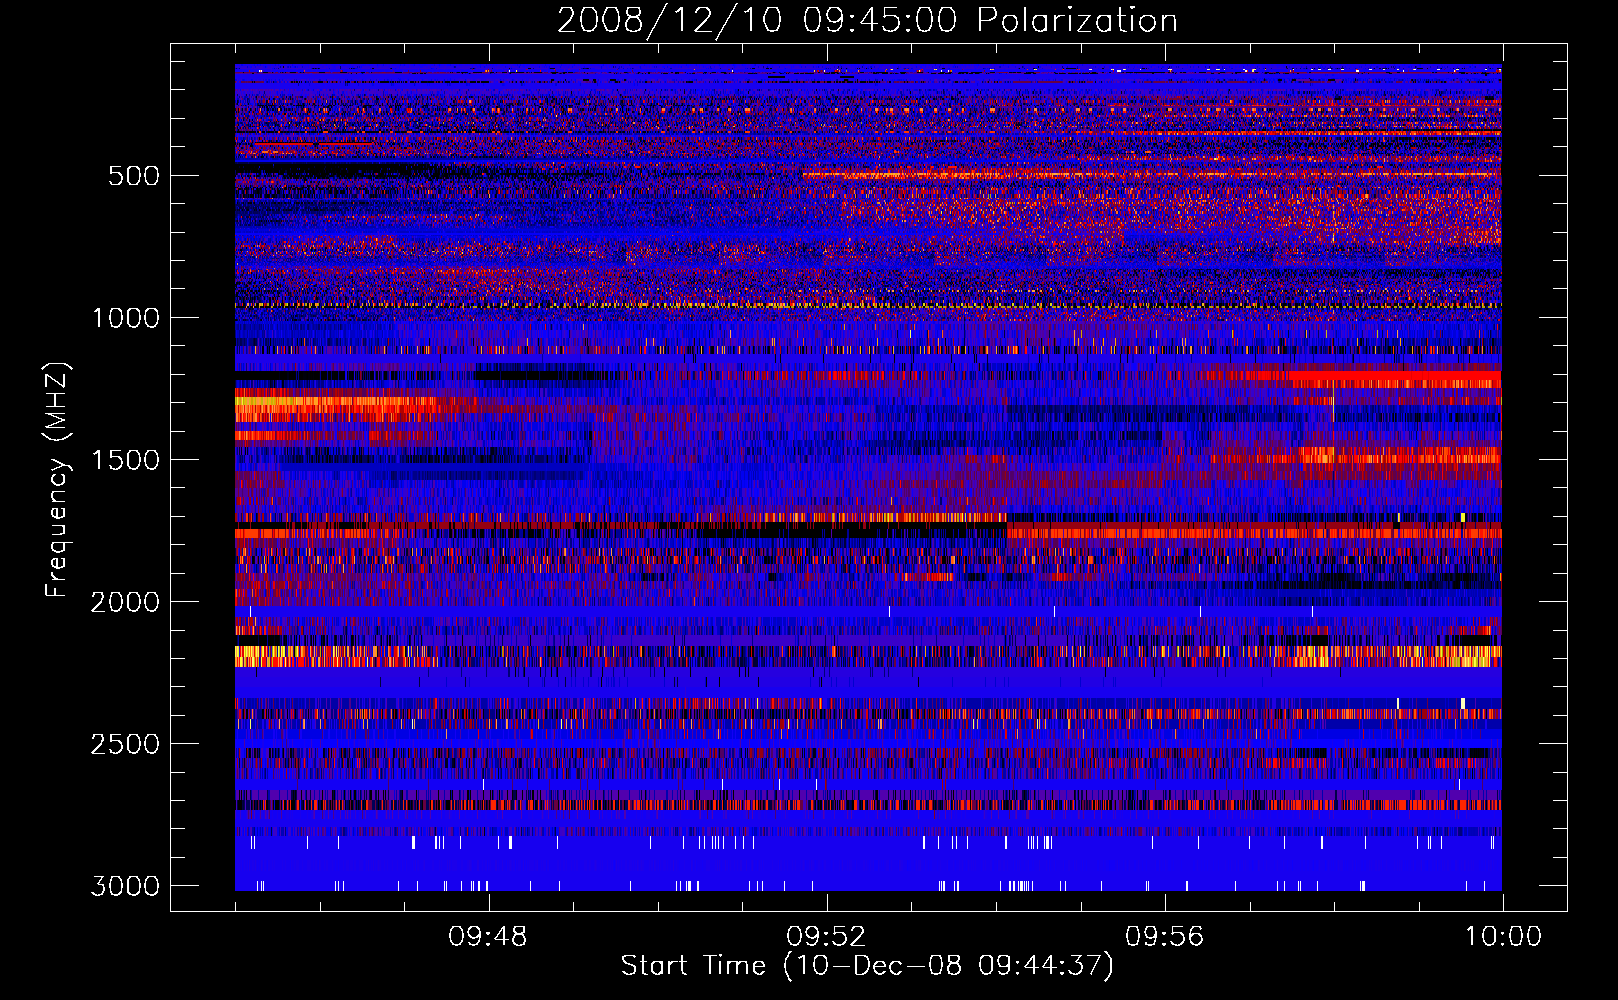Screen dimensions: 1618x1000
Task: Click the 10:00 time tick label
Action: [1503, 937]
